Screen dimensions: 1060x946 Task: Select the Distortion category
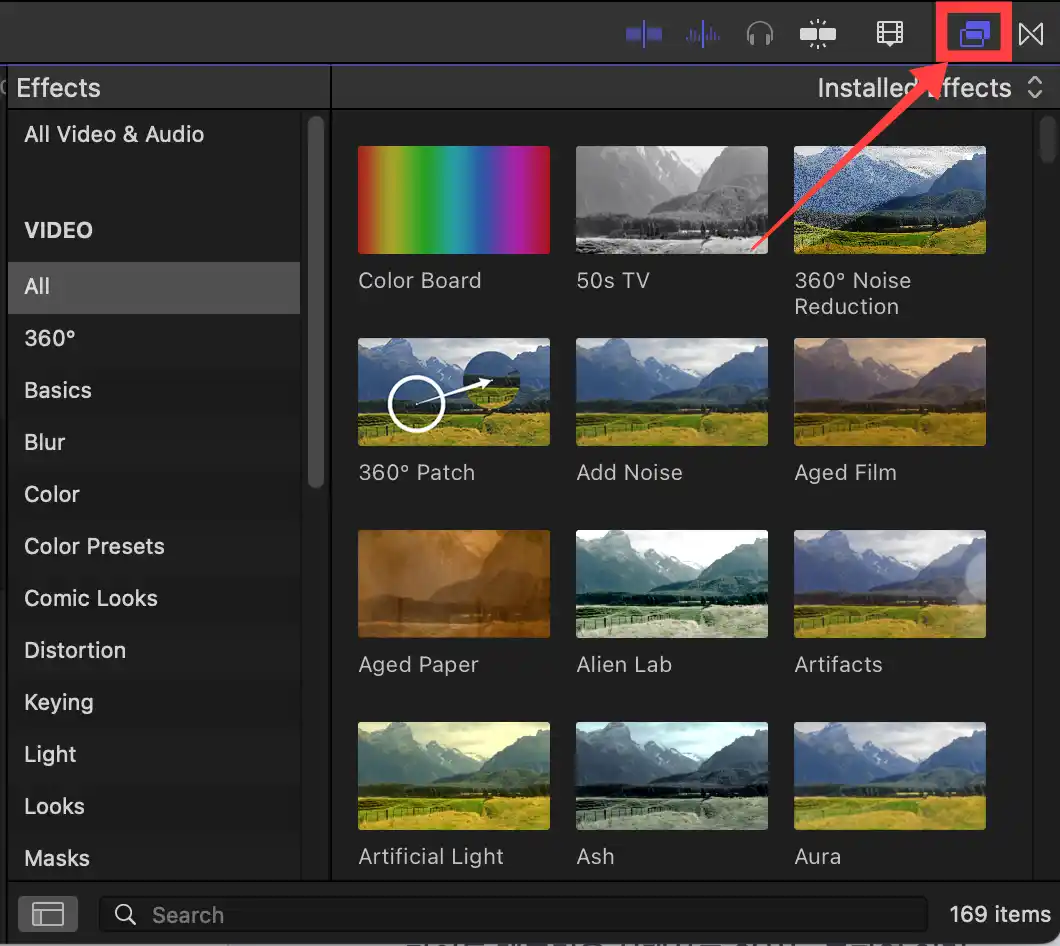coord(154,651)
